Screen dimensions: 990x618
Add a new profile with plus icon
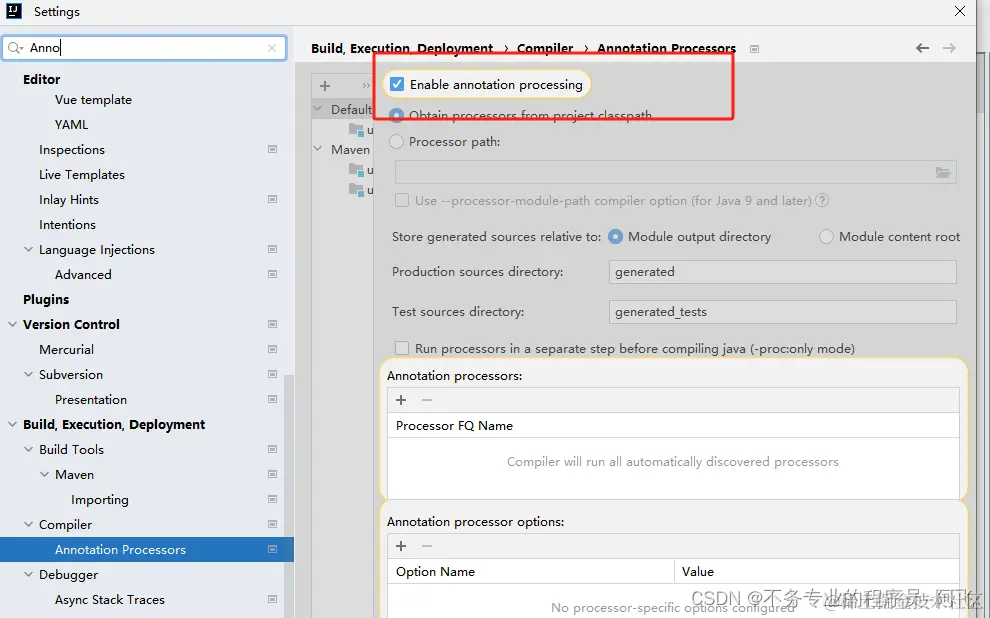[325, 85]
